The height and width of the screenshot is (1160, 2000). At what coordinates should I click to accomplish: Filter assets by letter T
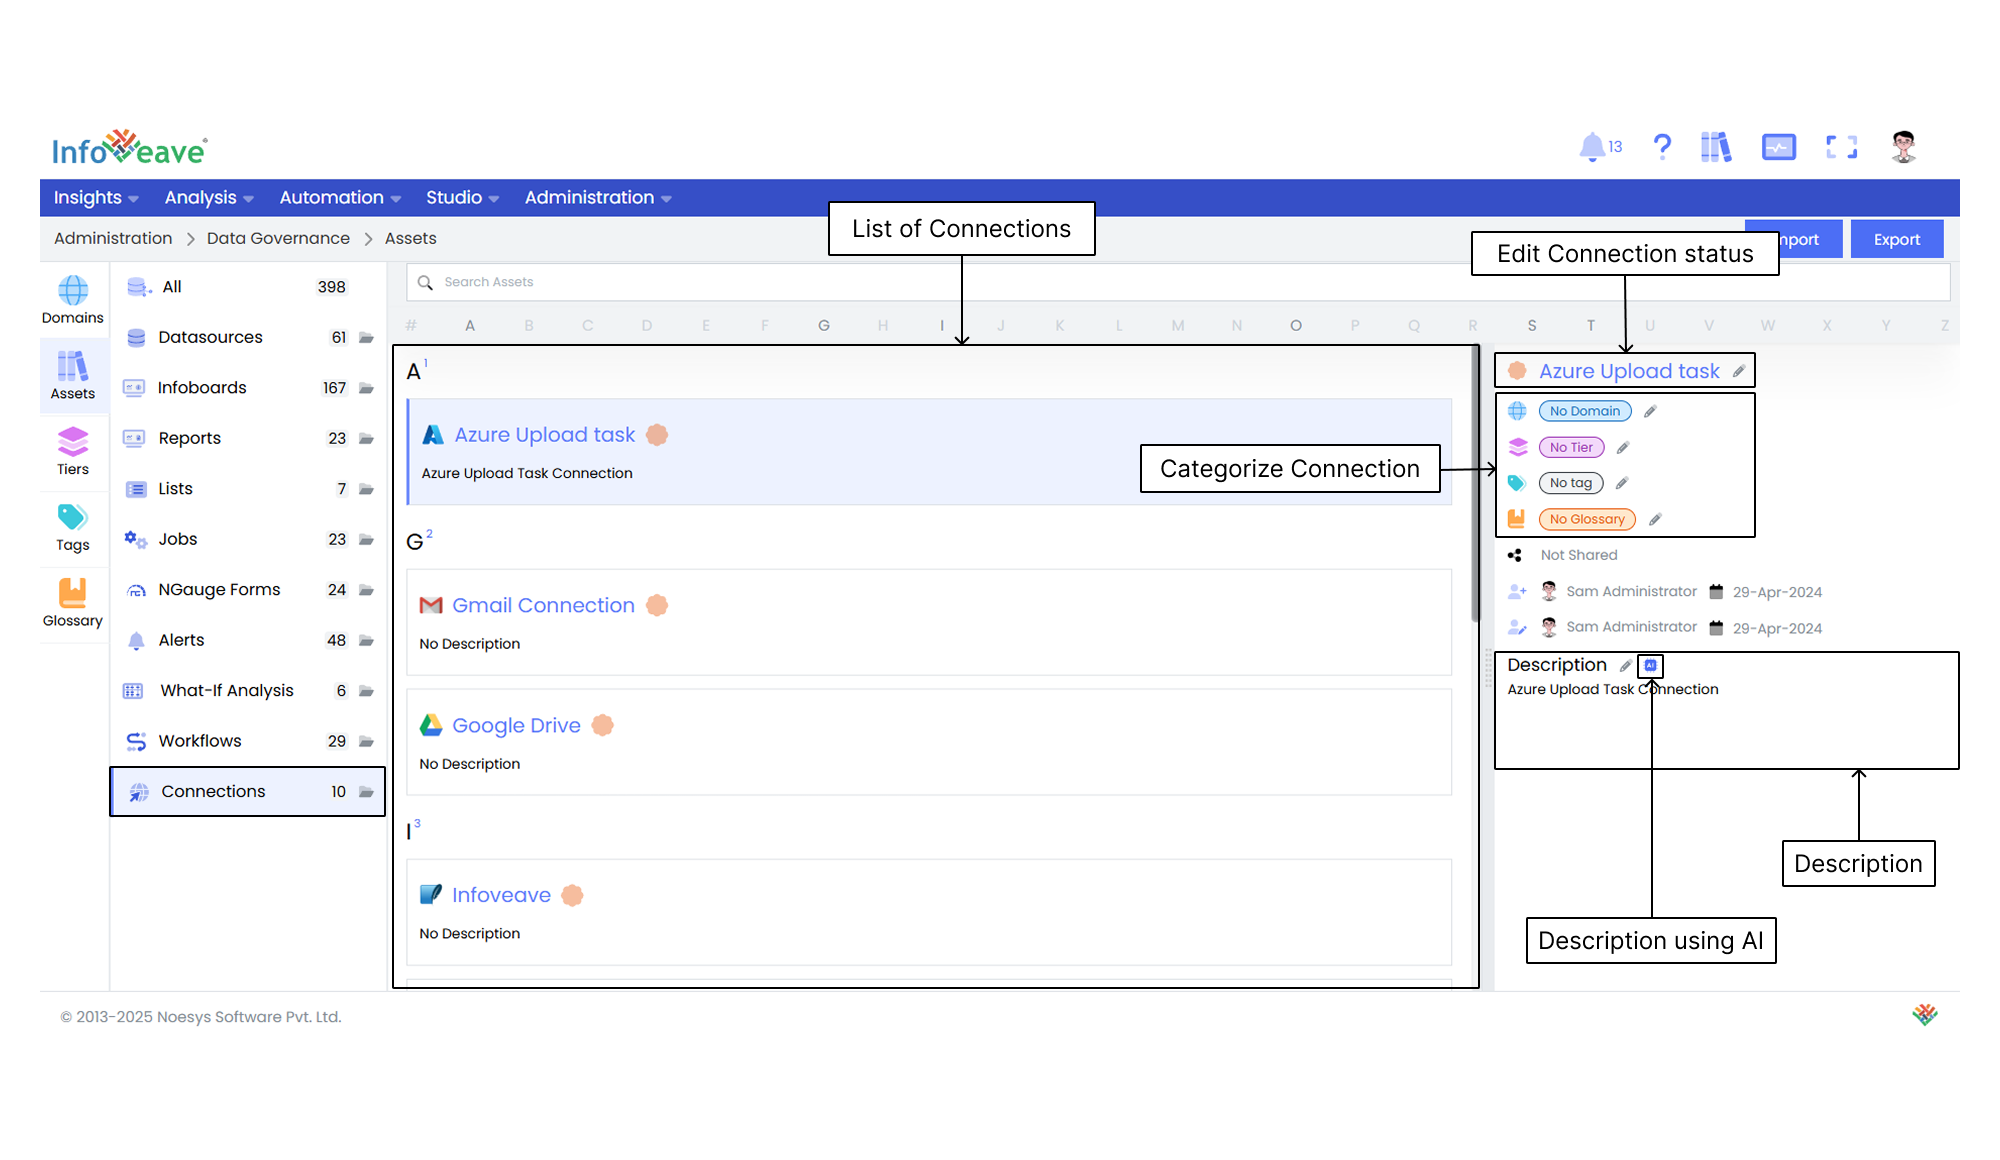(x=1591, y=325)
